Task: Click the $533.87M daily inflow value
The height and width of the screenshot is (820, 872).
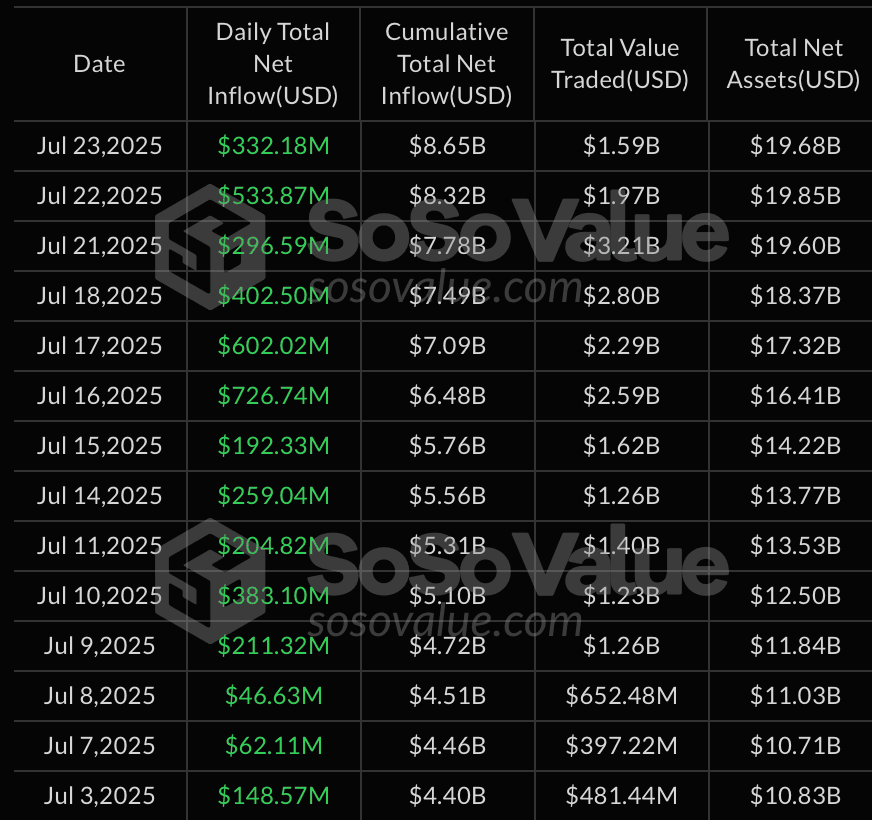Action: tap(273, 196)
